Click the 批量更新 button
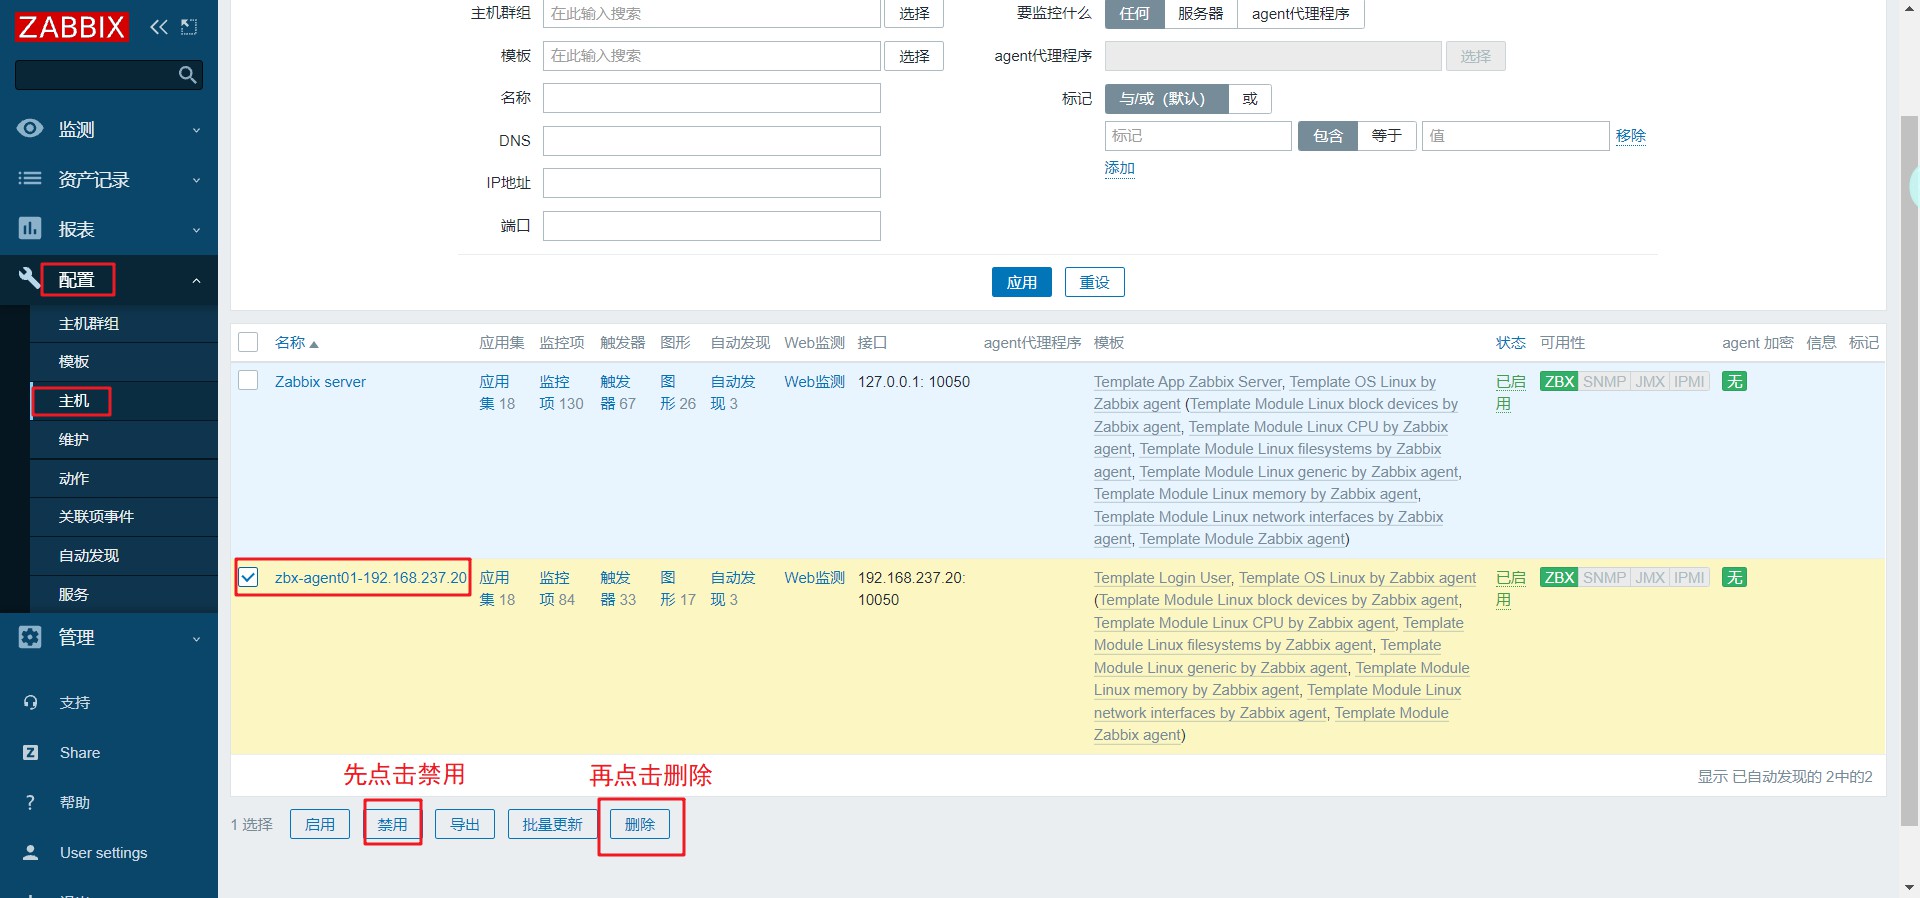 [x=552, y=824]
